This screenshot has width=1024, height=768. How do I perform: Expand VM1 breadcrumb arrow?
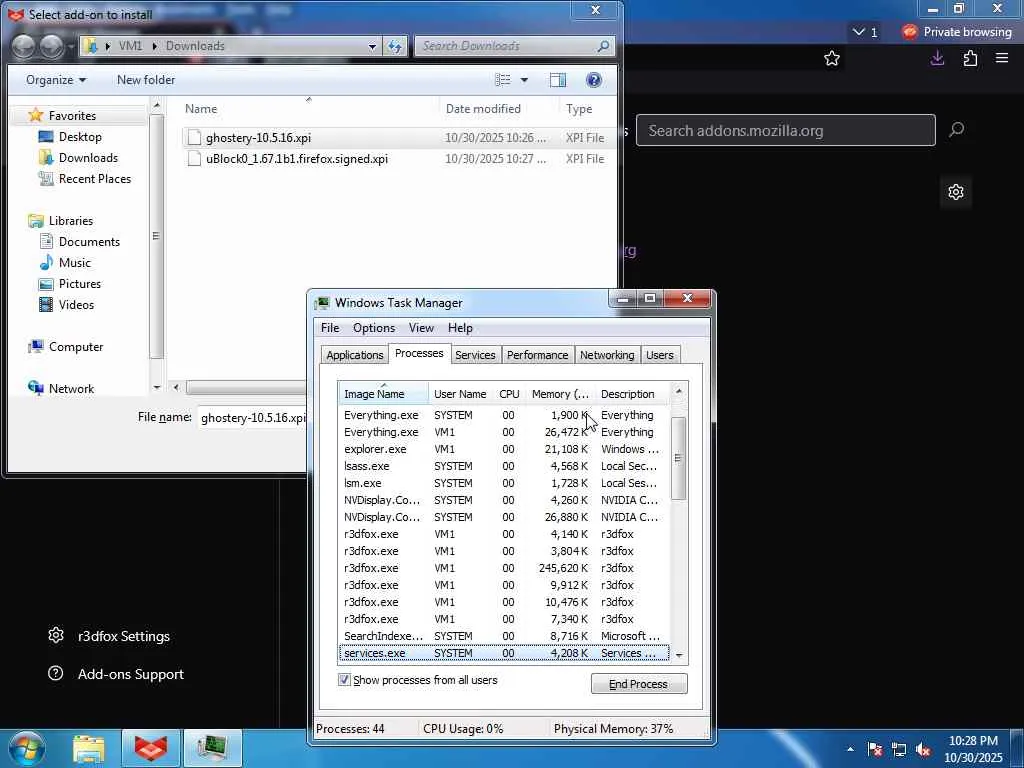coord(155,46)
